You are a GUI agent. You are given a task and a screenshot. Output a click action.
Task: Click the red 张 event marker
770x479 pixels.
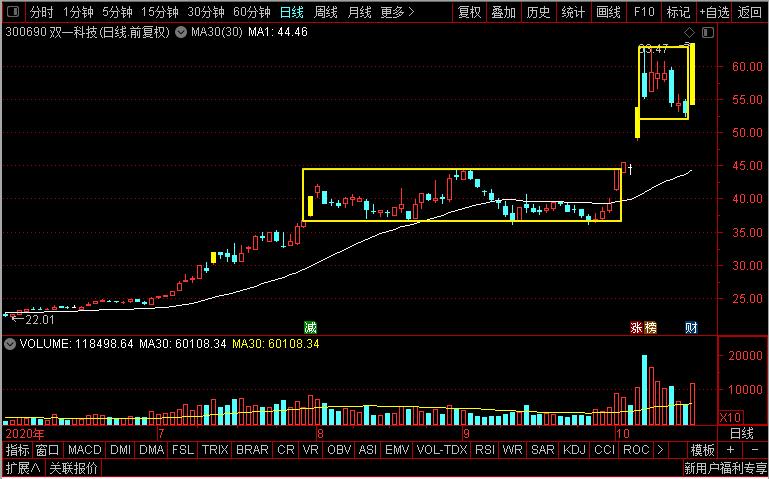pos(636,327)
